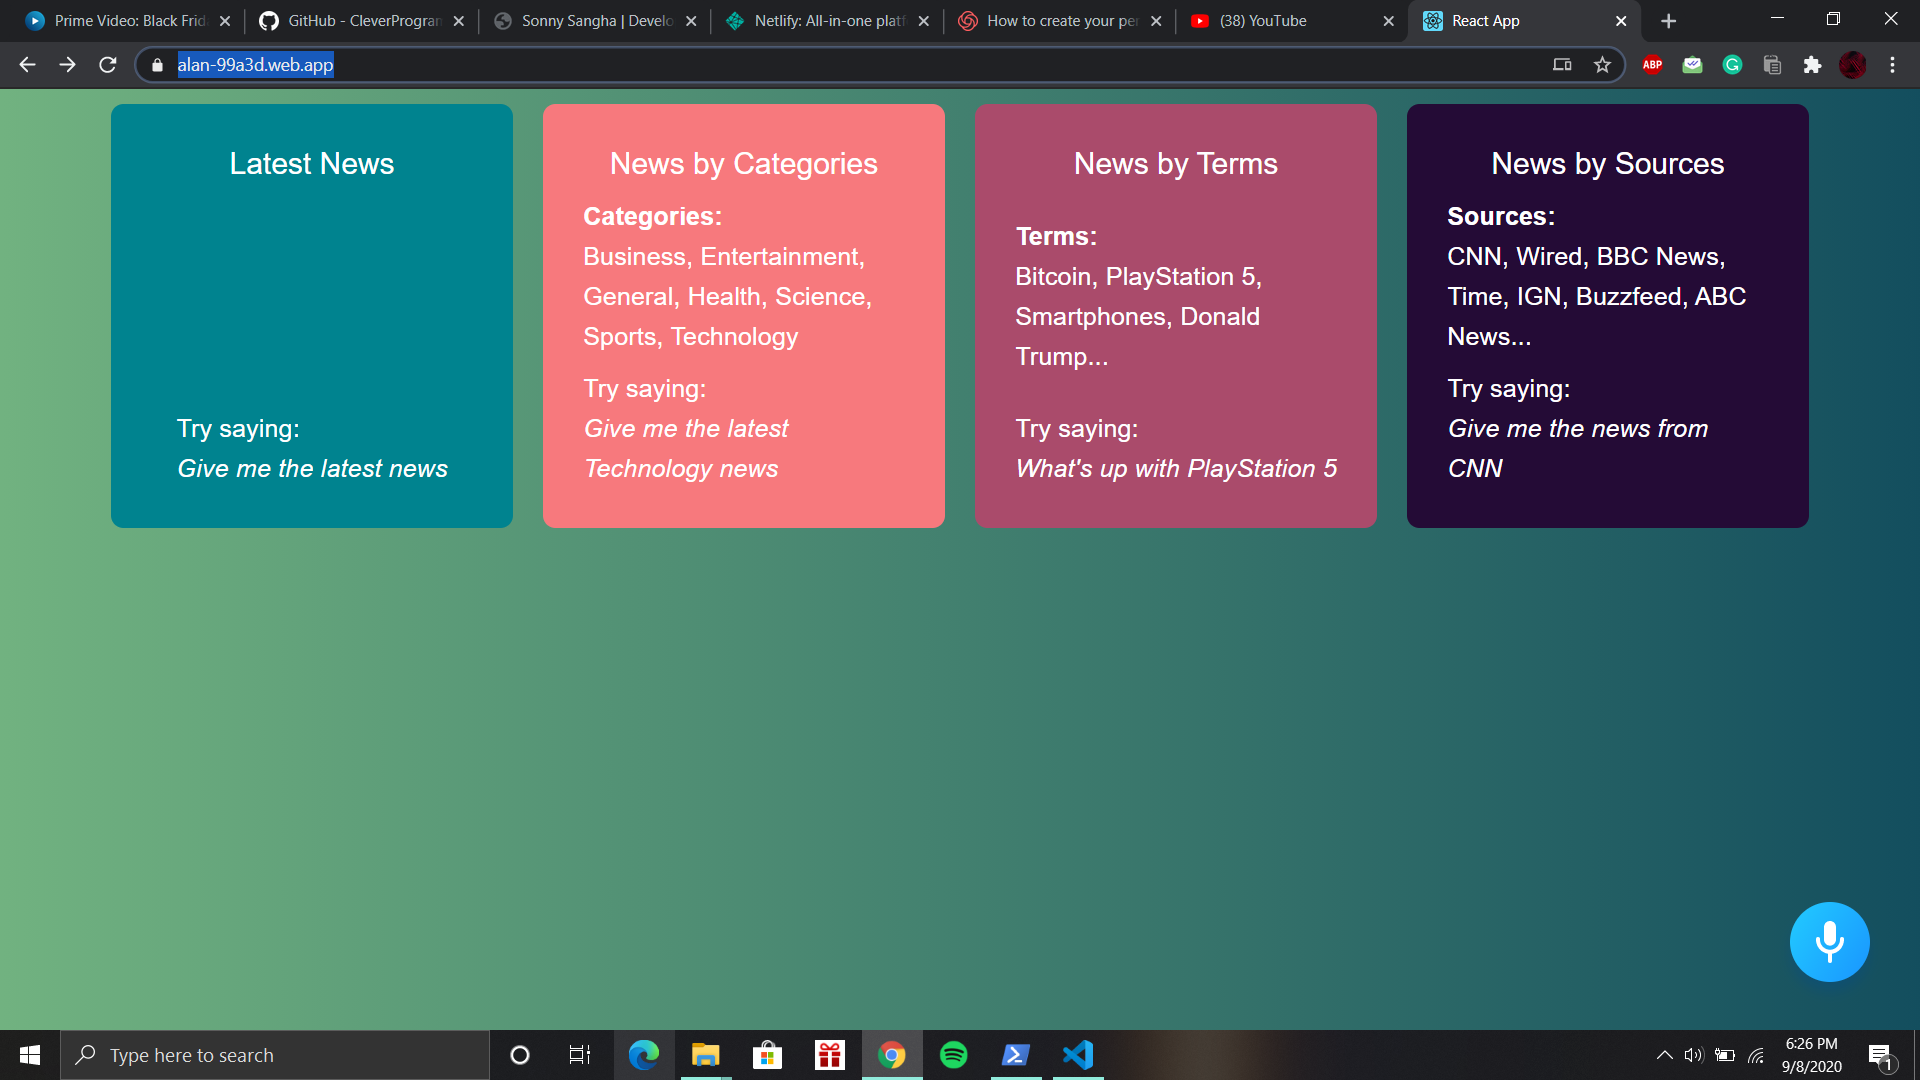Image resolution: width=1920 pixels, height=1080 pixels.
Task: Open the Adblock Plus extension icon
Action: tap(1652, 65)
